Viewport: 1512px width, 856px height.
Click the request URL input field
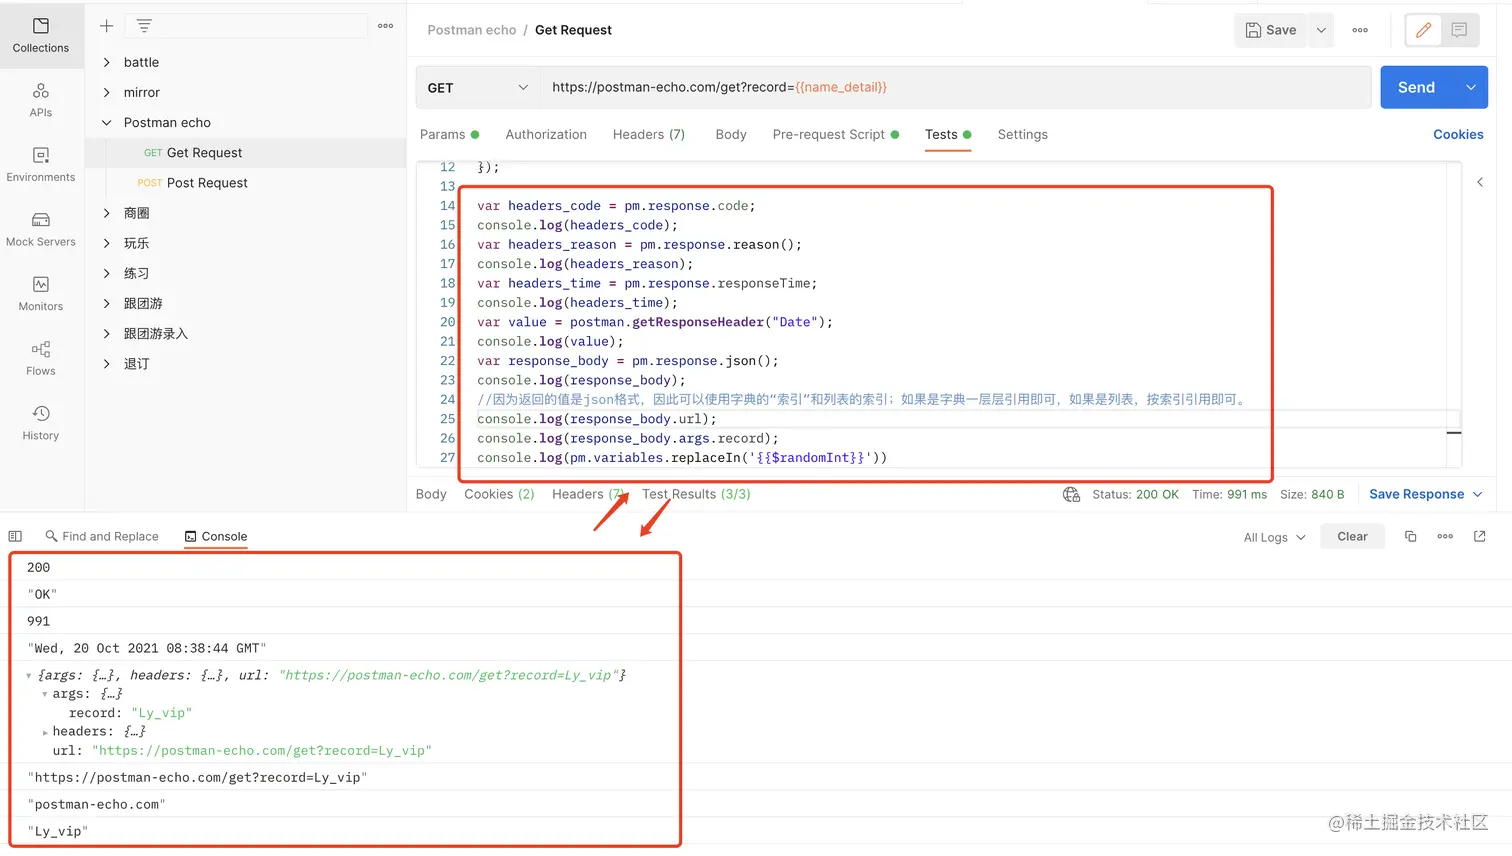point(955,87)
